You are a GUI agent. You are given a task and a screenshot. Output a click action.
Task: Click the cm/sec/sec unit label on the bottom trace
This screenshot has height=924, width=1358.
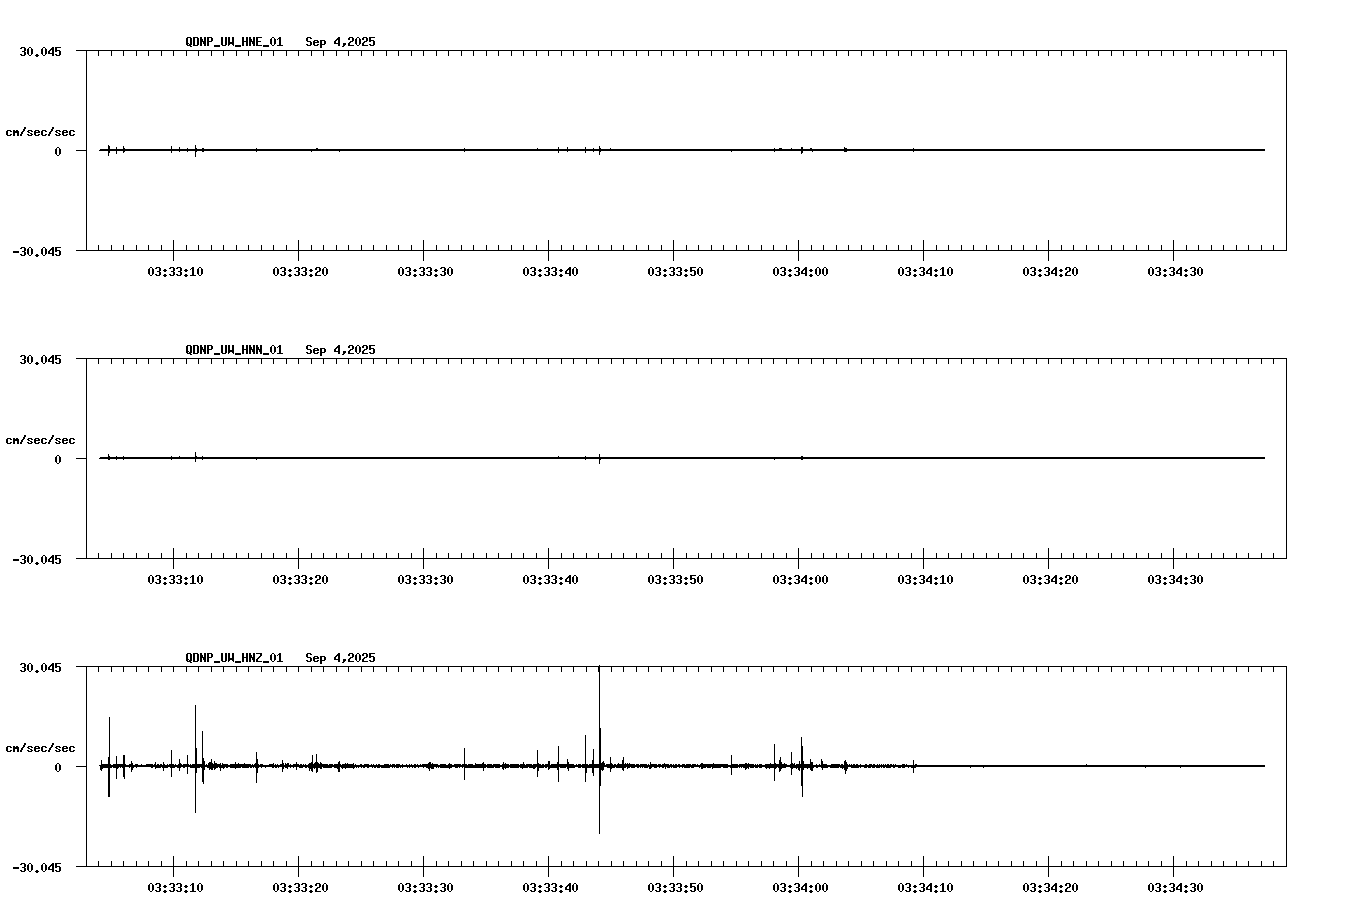41,746
